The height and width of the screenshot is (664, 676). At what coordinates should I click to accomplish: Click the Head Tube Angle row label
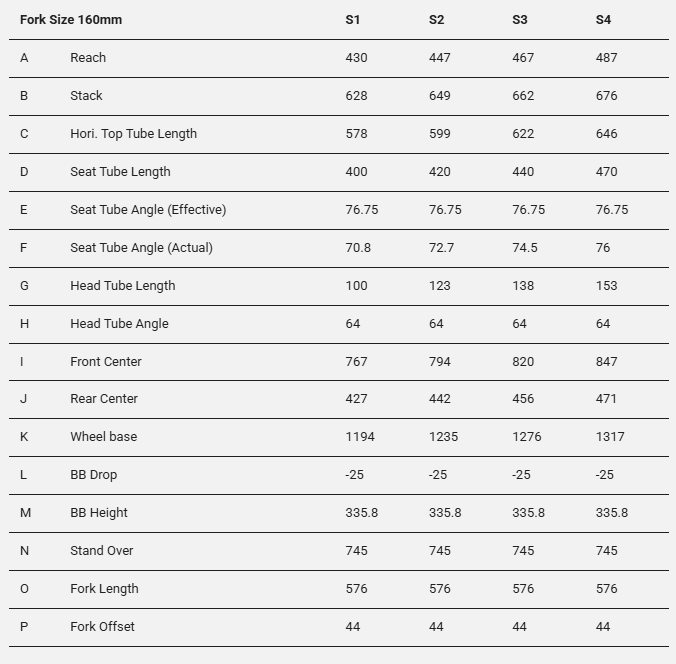click(x=119, y=324)
